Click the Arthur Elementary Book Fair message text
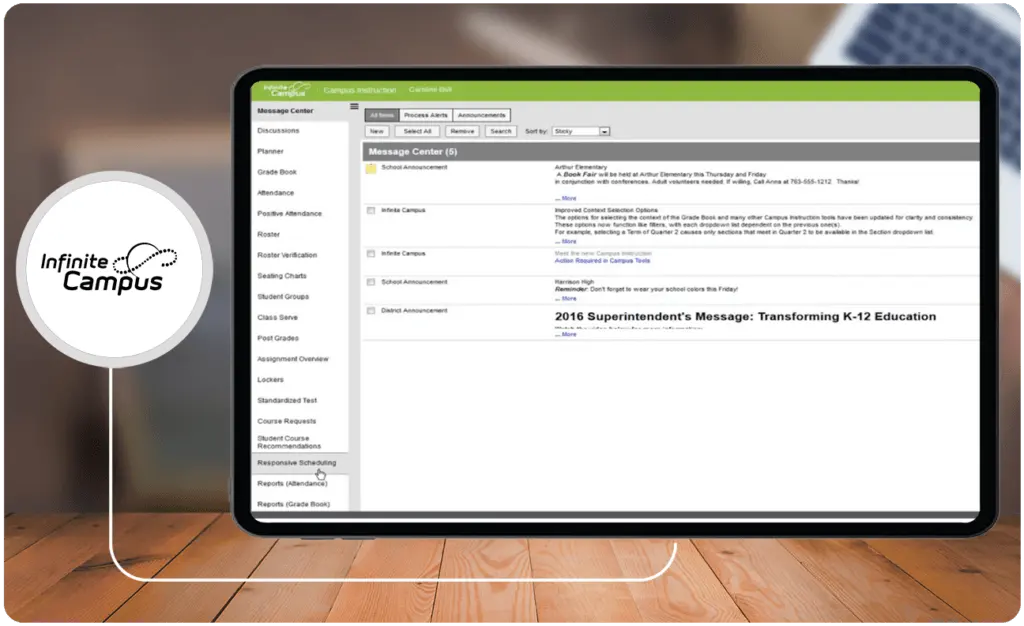The height and width of the screenshot is (626, 1024). tap(707, 175)
